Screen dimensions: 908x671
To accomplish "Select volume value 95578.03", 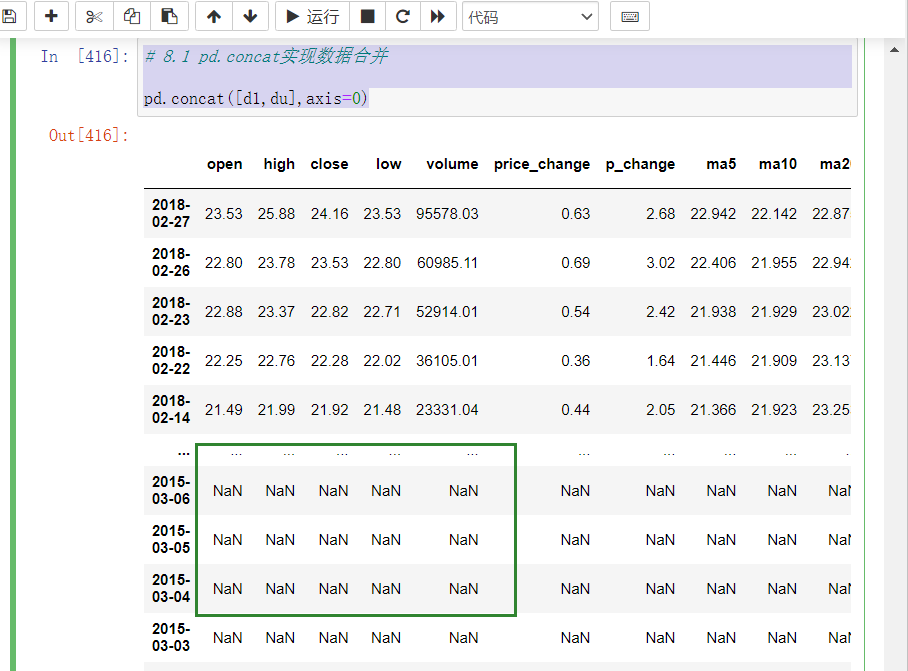I will coord(447,214).
